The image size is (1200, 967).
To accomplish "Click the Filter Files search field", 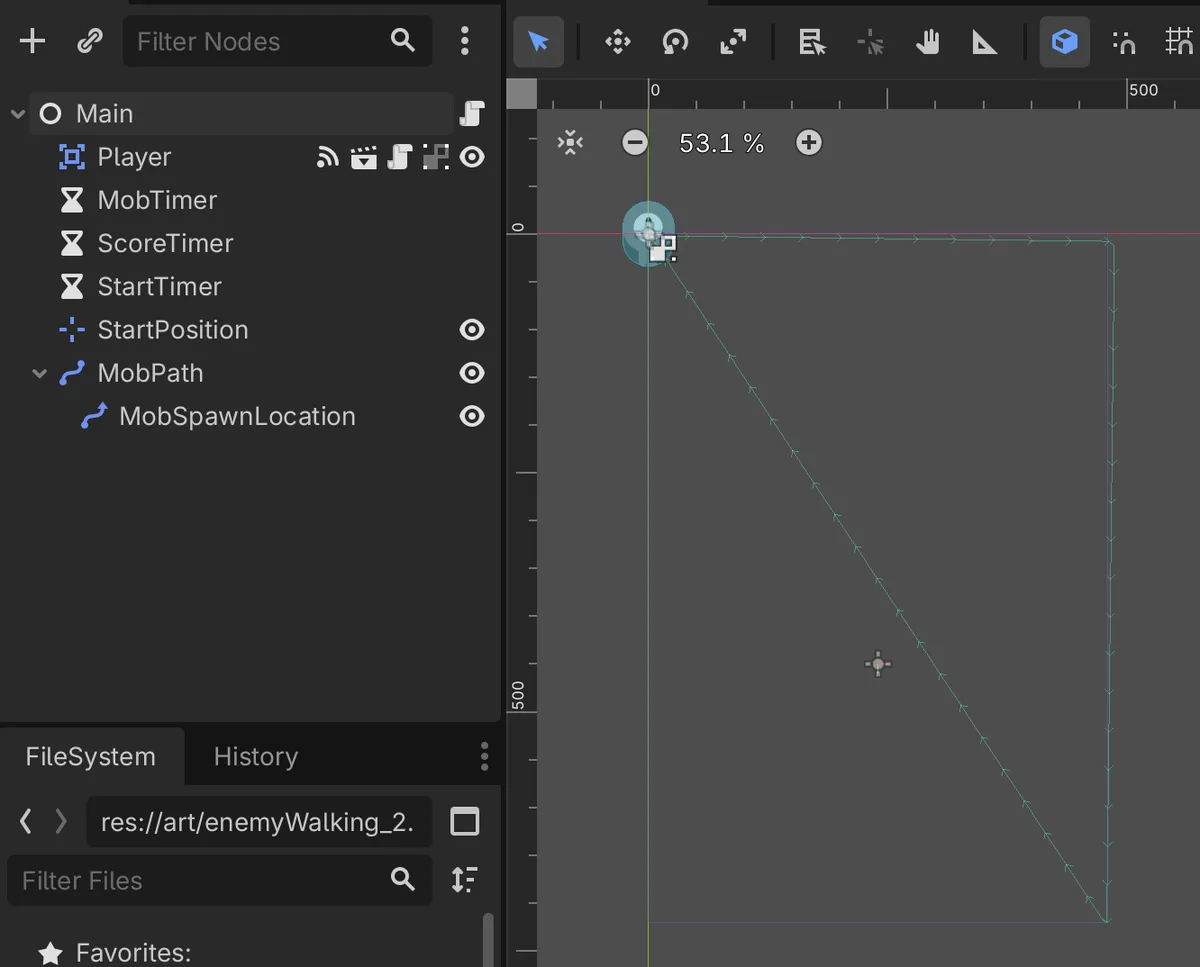I will [219, 880].
